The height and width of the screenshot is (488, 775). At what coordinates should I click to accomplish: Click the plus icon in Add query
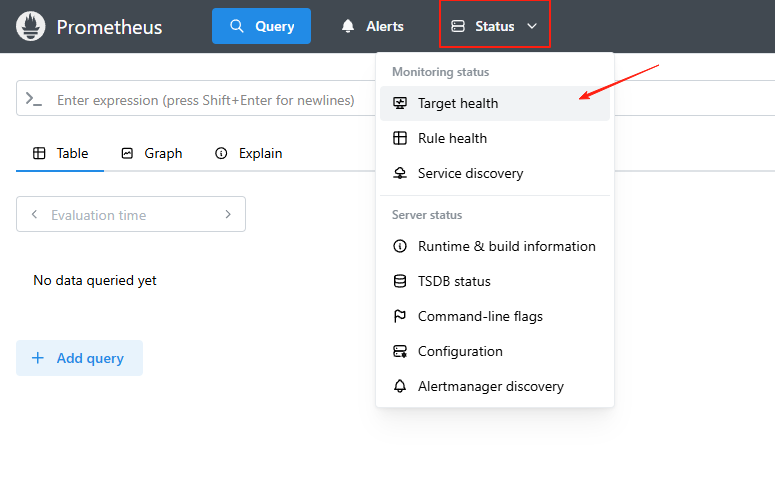point(38,358)
